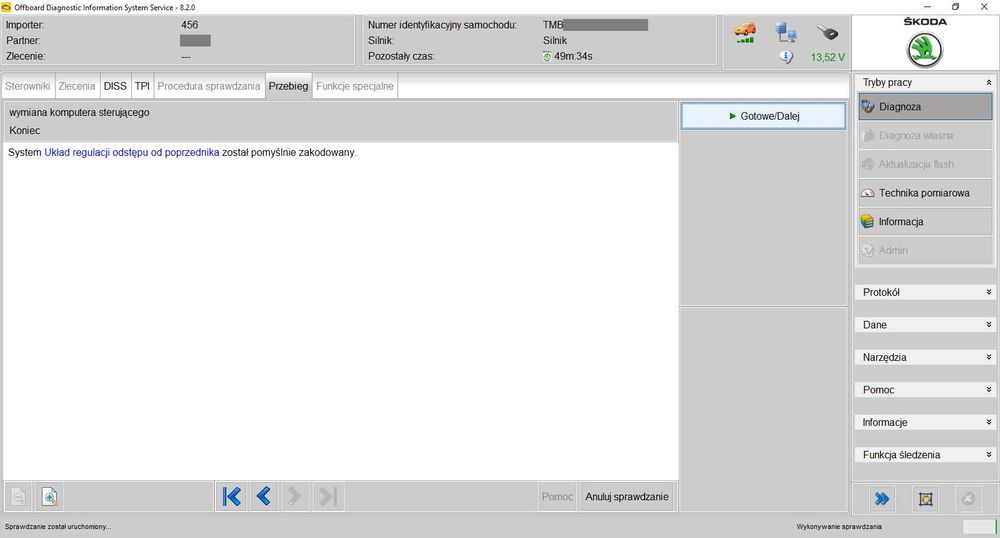This screenshot has height=538, width=1000.
Task: Expand the Dane section
Action: (x=988, y=324)
